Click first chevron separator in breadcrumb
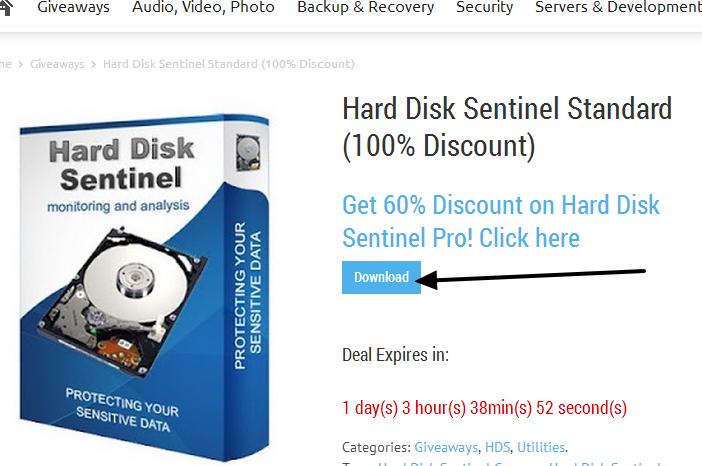 point(21,65)
